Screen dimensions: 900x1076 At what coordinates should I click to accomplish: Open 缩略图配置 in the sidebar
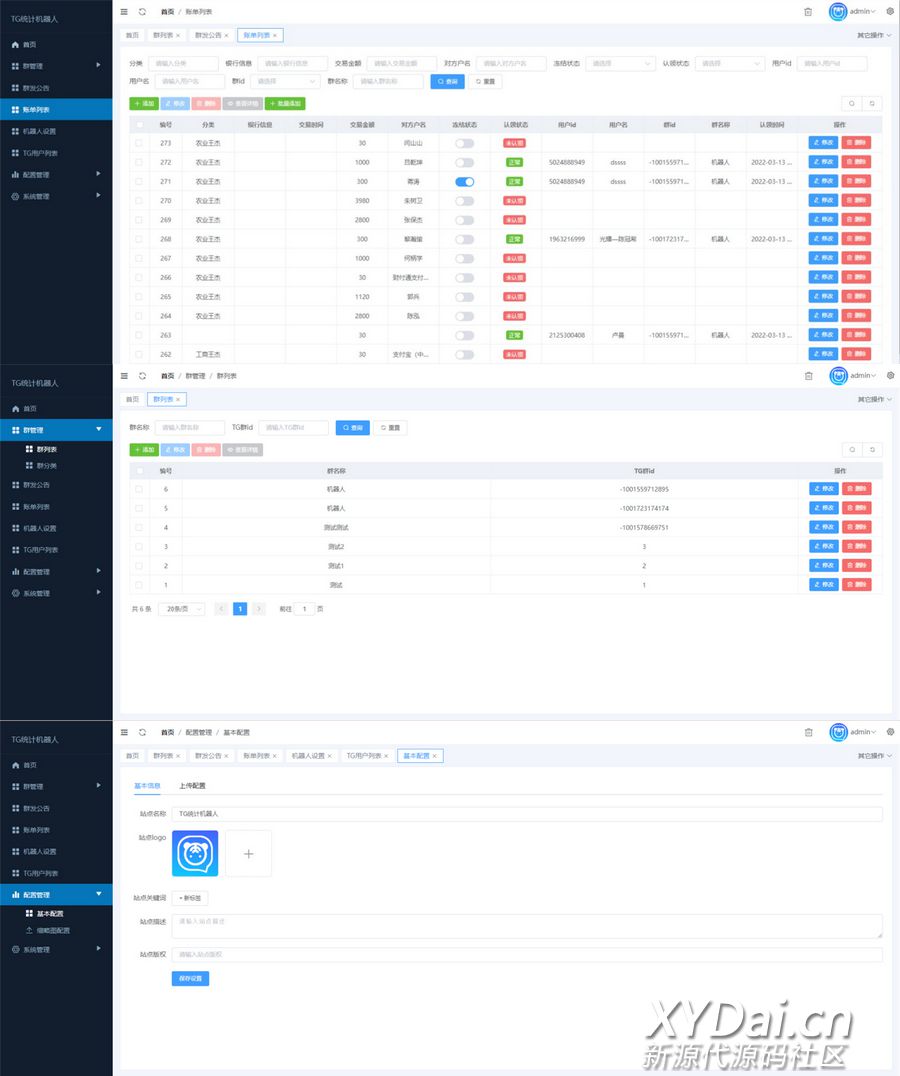point(52,930)
